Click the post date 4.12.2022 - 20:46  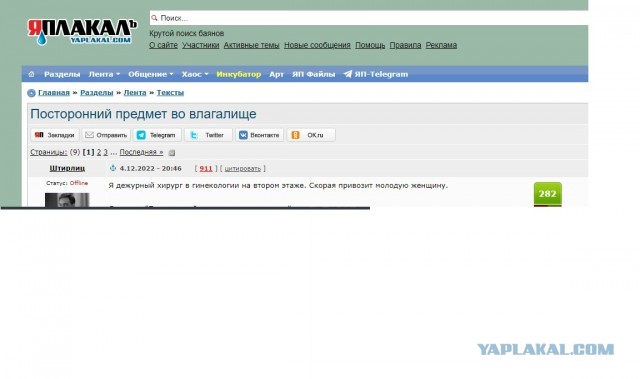[x=151, y=168]
